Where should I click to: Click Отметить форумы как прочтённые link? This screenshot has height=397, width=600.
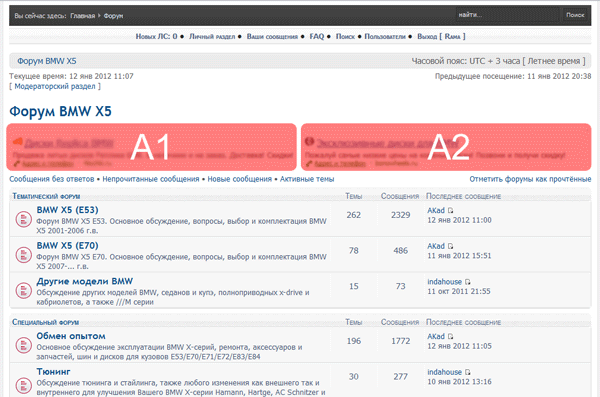530,179
